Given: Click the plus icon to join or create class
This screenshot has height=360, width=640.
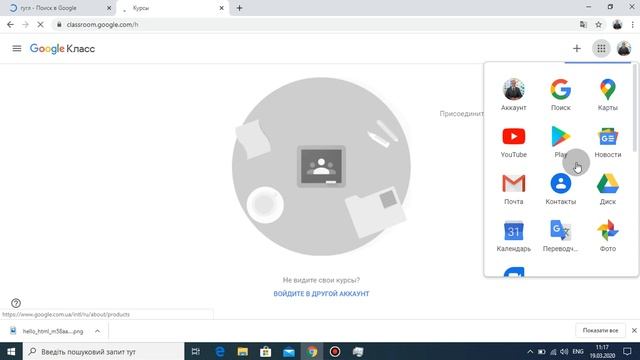Looking at the screenshot, I should point(576,49).
